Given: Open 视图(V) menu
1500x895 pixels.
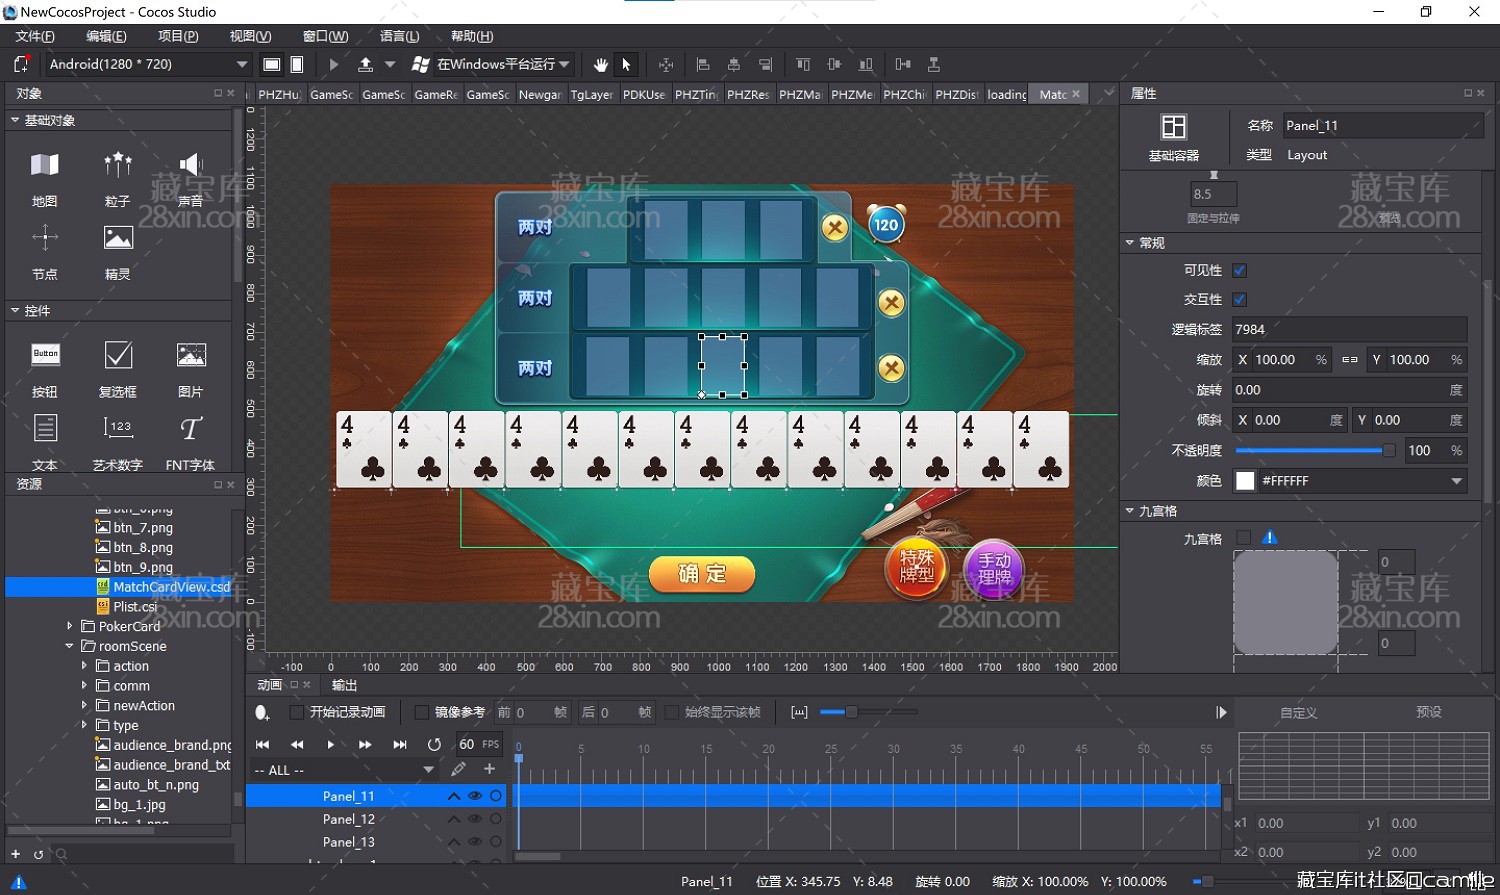Looking at the screenshot, I should pyautogui.click(x=250, y=36).
